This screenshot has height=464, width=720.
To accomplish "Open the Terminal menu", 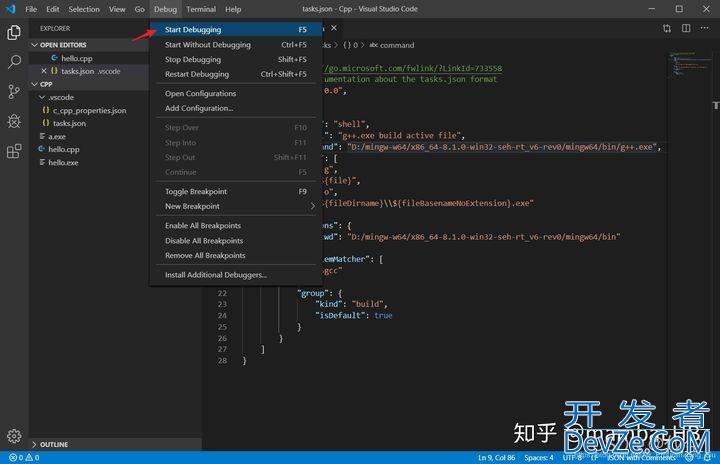I will (201, 9).
